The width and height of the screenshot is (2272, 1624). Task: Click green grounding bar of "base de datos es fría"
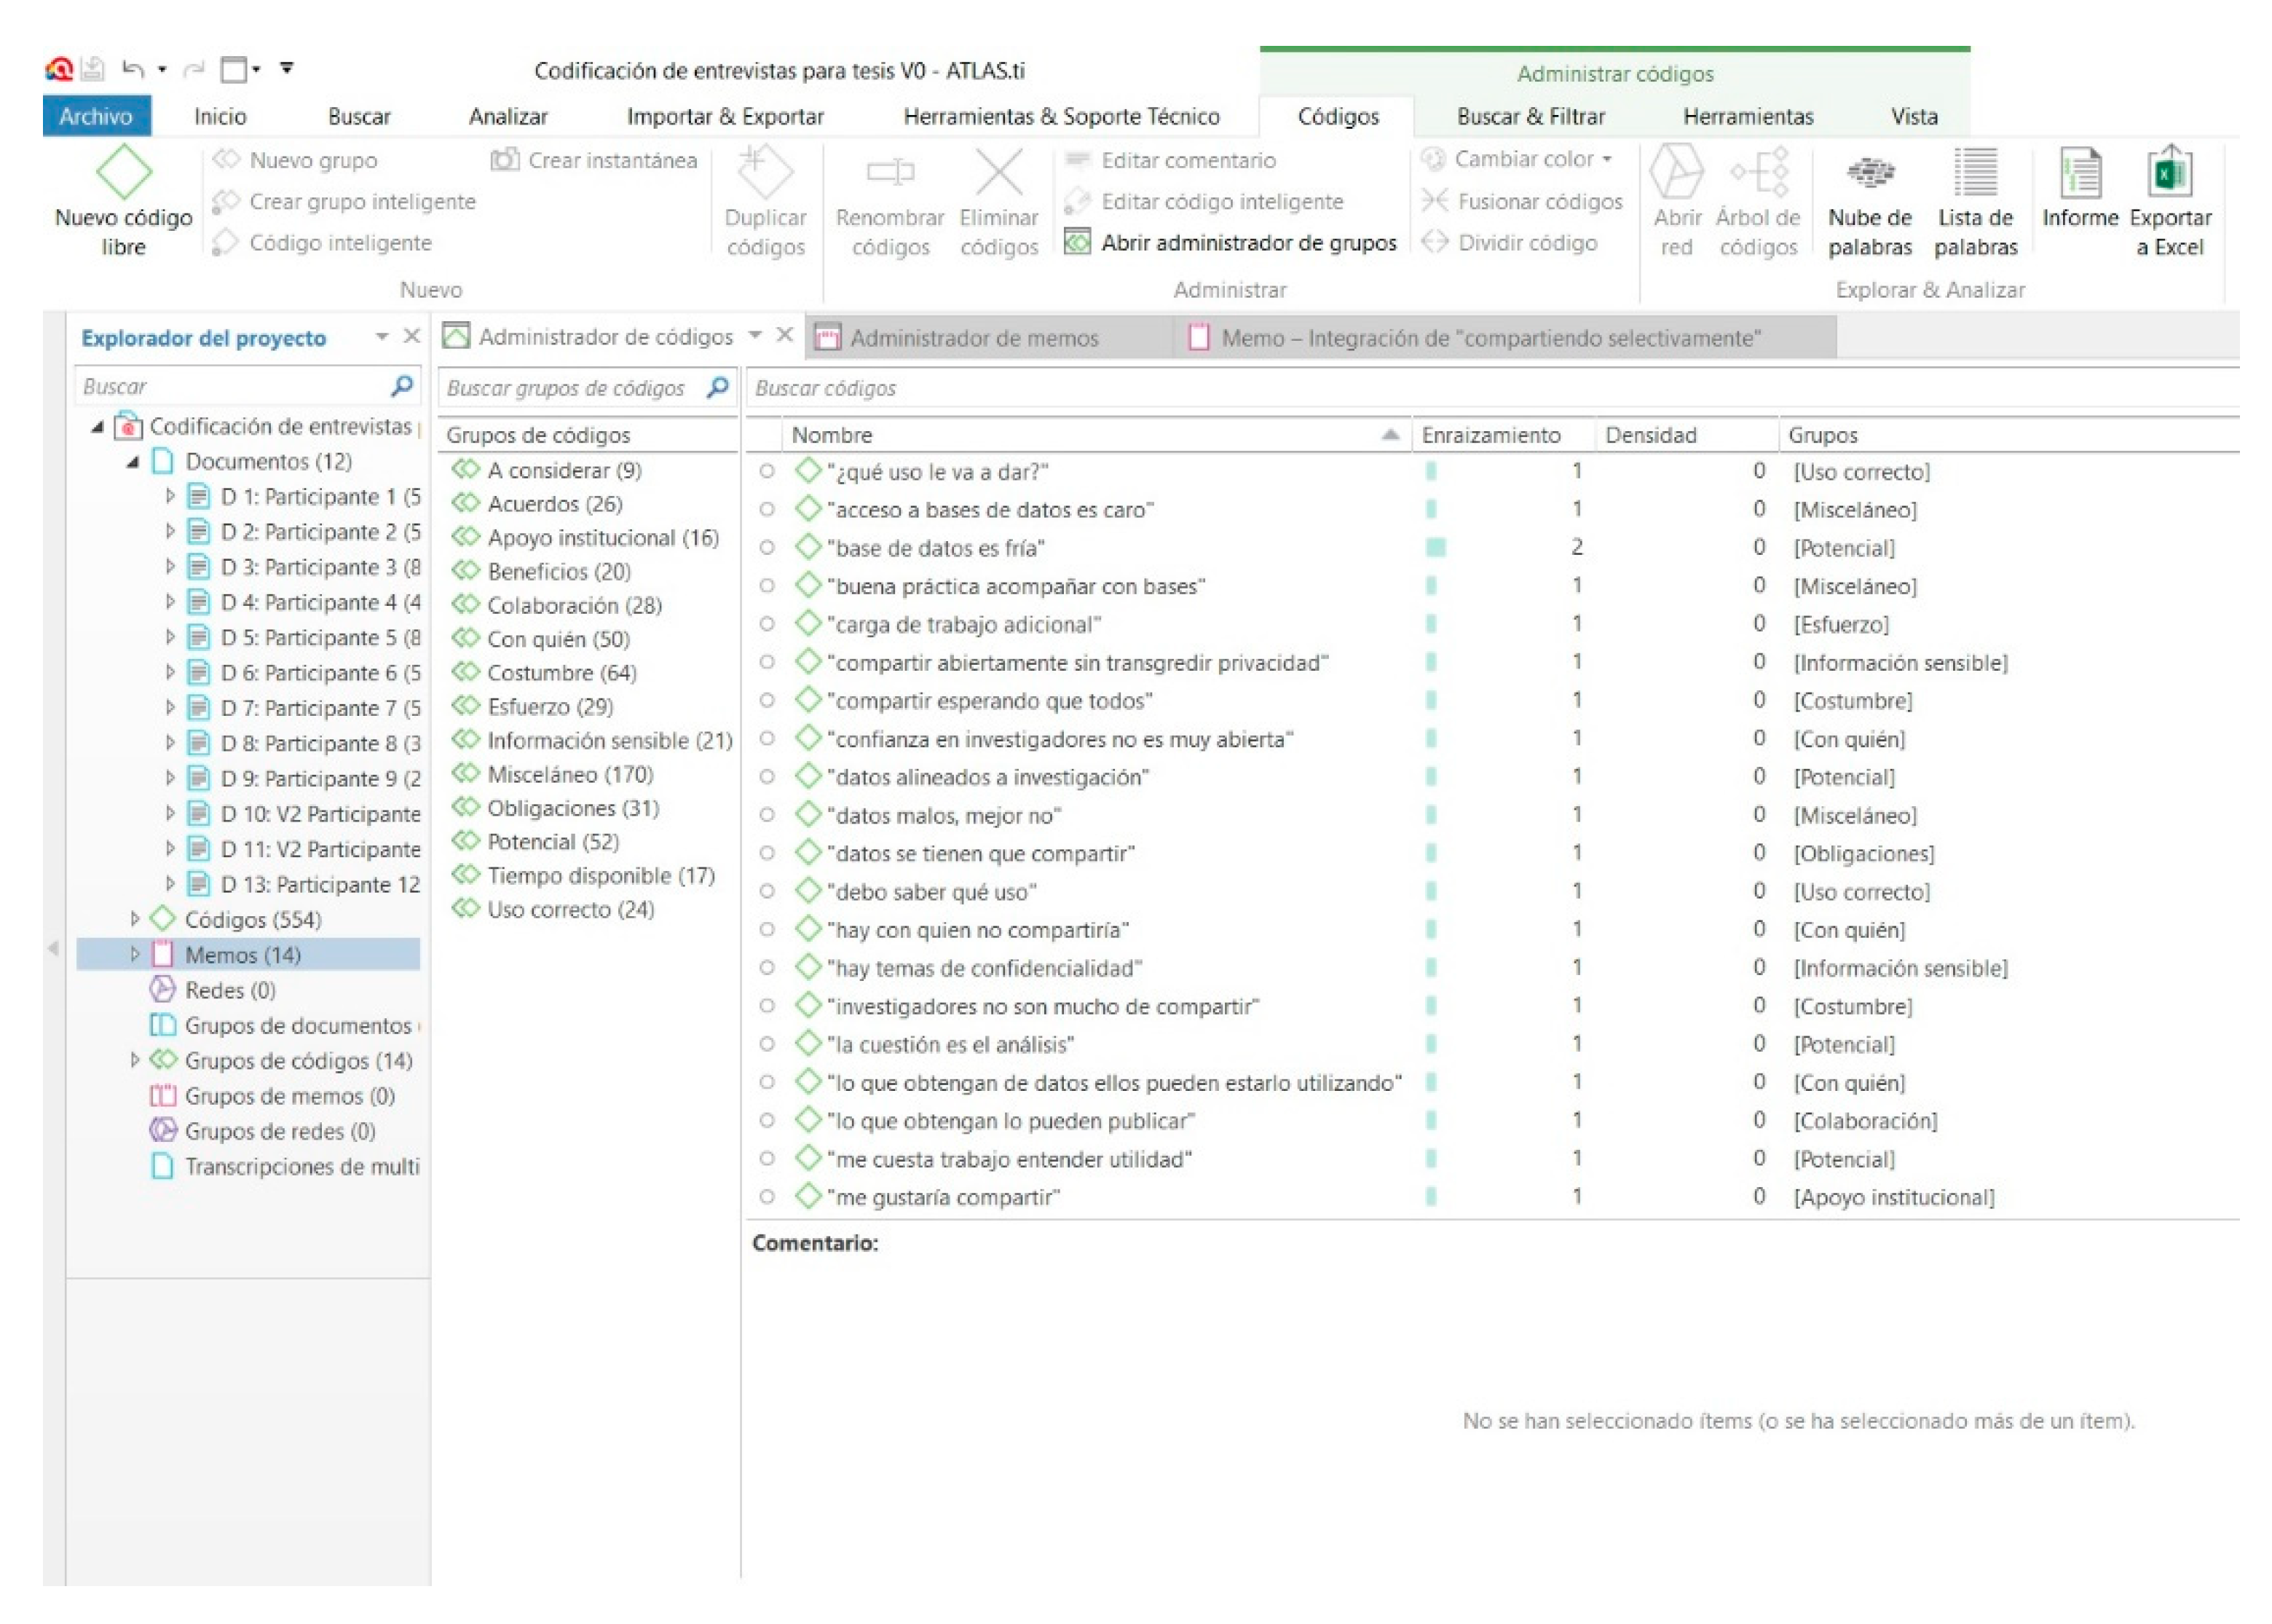coord(1436,548)
